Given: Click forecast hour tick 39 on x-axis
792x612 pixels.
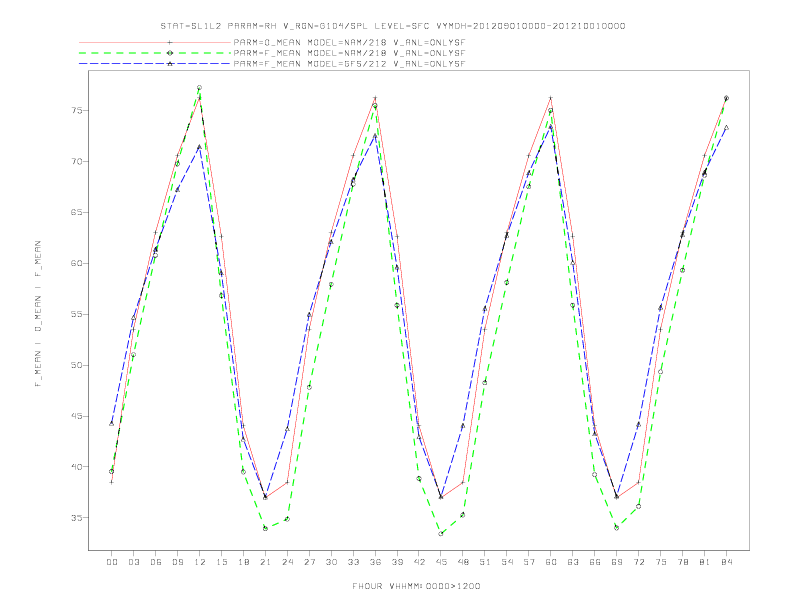Looking at the screenshot, I should (397, 562).
